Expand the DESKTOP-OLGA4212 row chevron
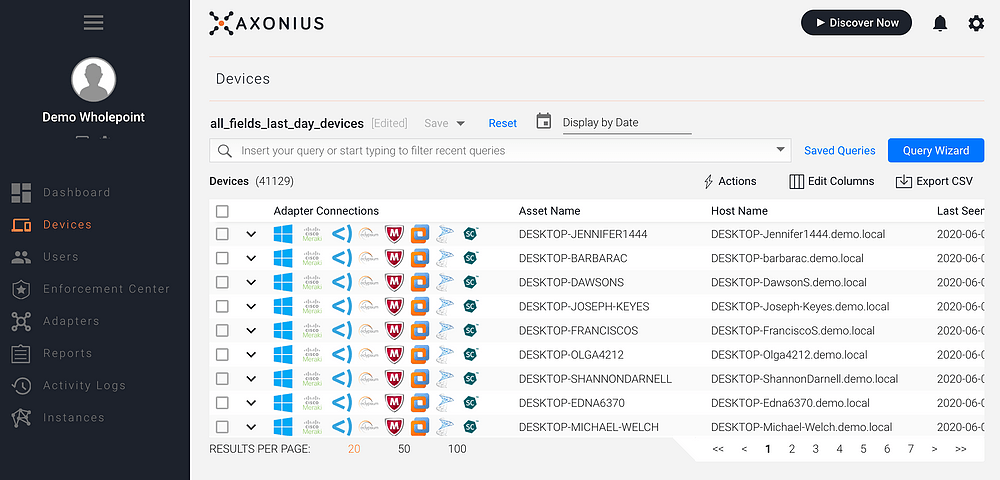The height and width of the screenshot is (480, 1000). (251, 355)
